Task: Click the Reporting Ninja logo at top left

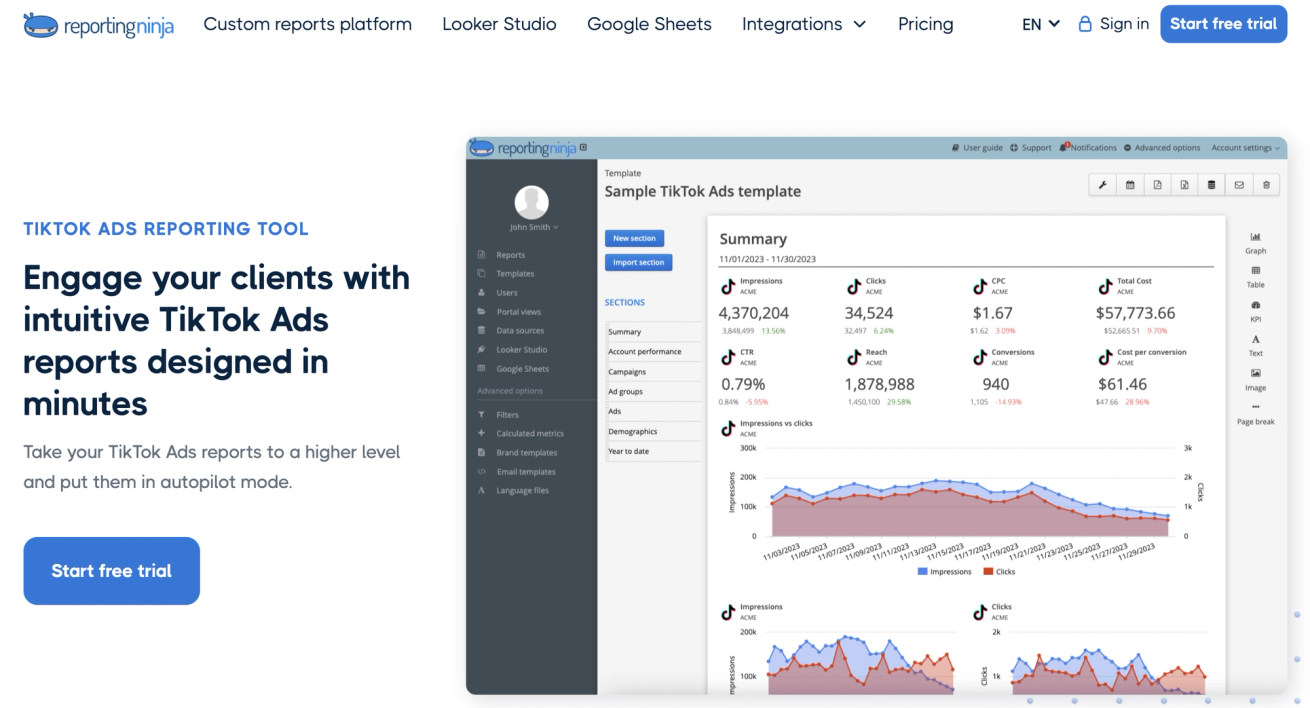Action: (x=98, y=25)
